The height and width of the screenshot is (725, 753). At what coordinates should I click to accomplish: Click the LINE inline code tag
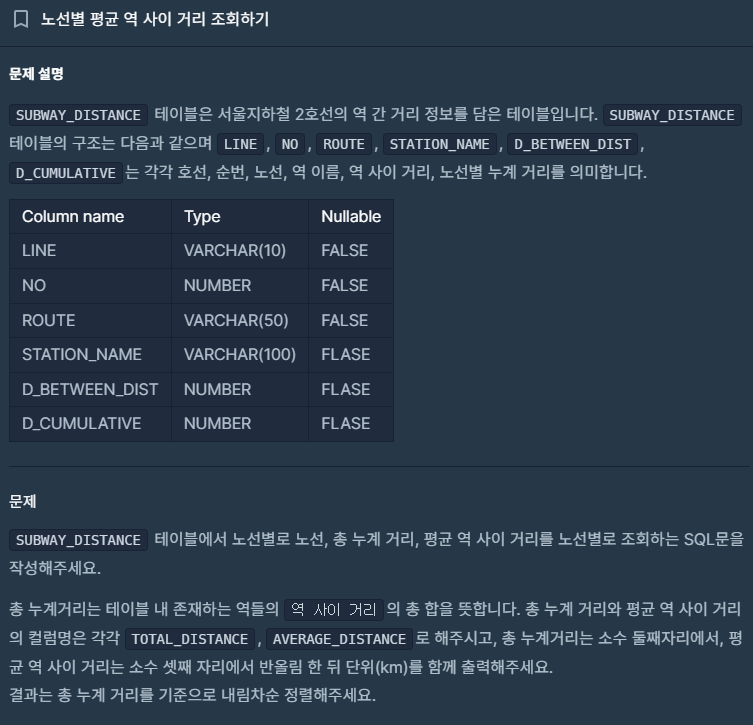pyautogui.click(x=241, y=144)
